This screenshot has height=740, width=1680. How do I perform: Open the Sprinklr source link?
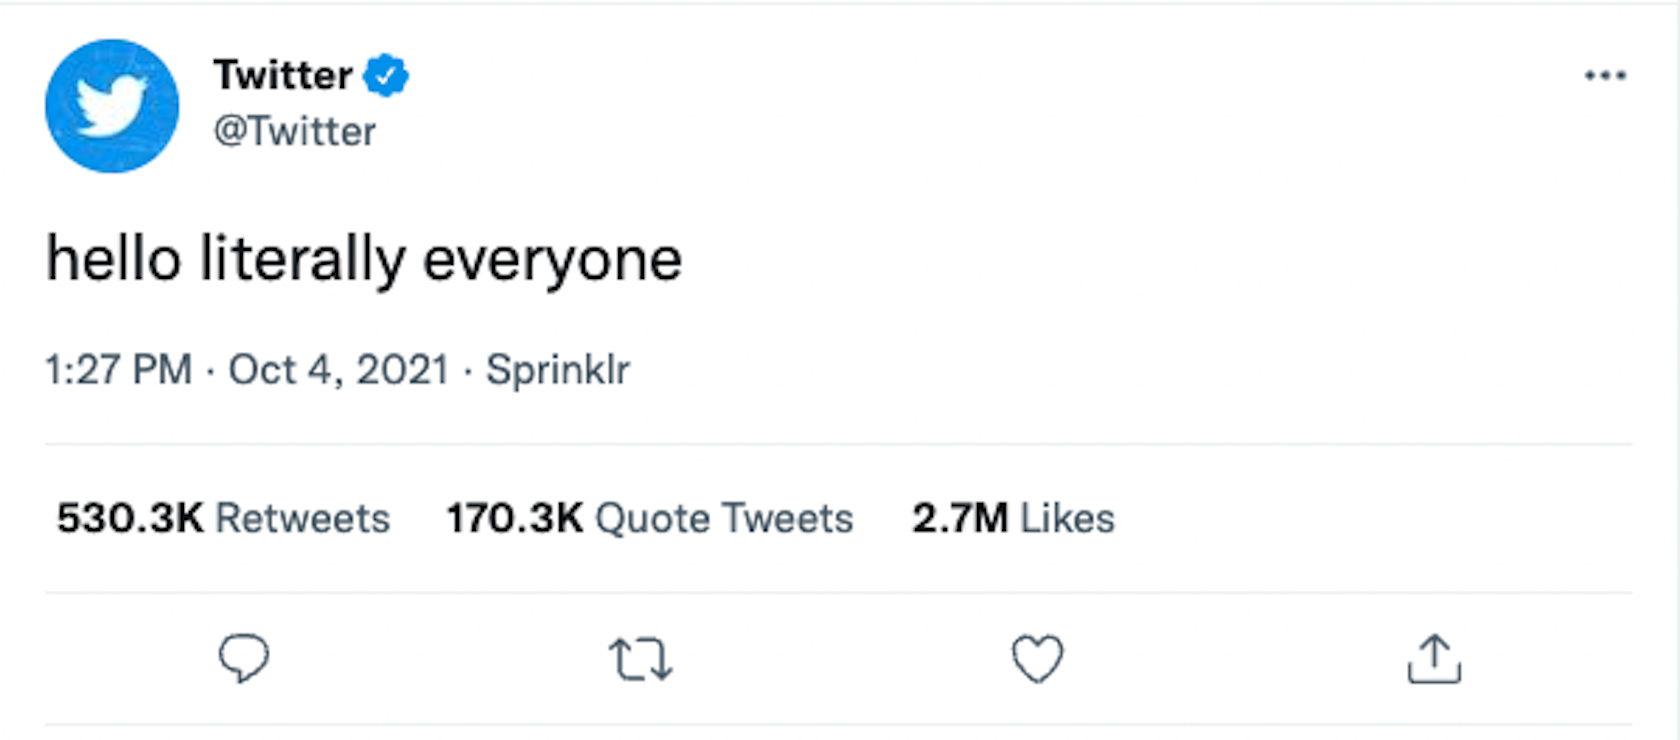[558, 370]
